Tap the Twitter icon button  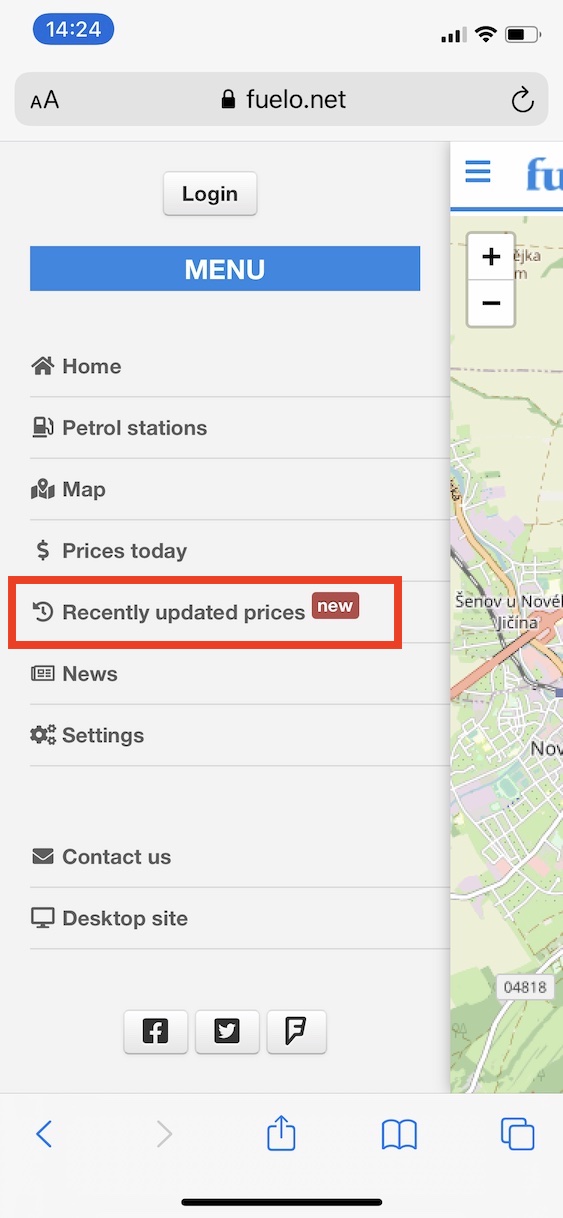pyautogui.click(x=227, y=1032)
